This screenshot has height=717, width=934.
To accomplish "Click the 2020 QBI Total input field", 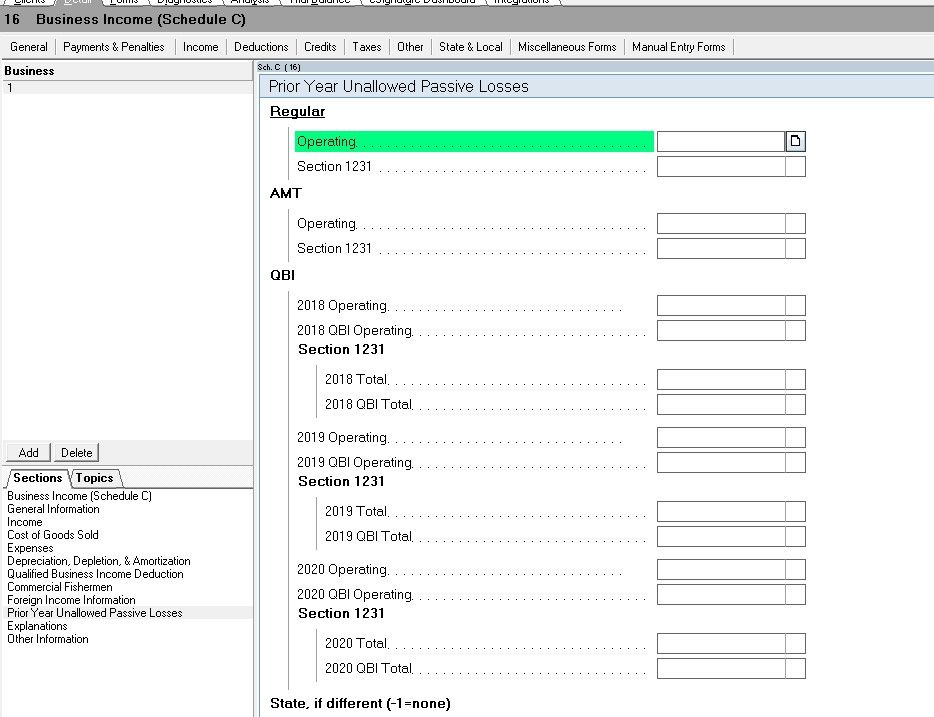I will tap(730, 668).
